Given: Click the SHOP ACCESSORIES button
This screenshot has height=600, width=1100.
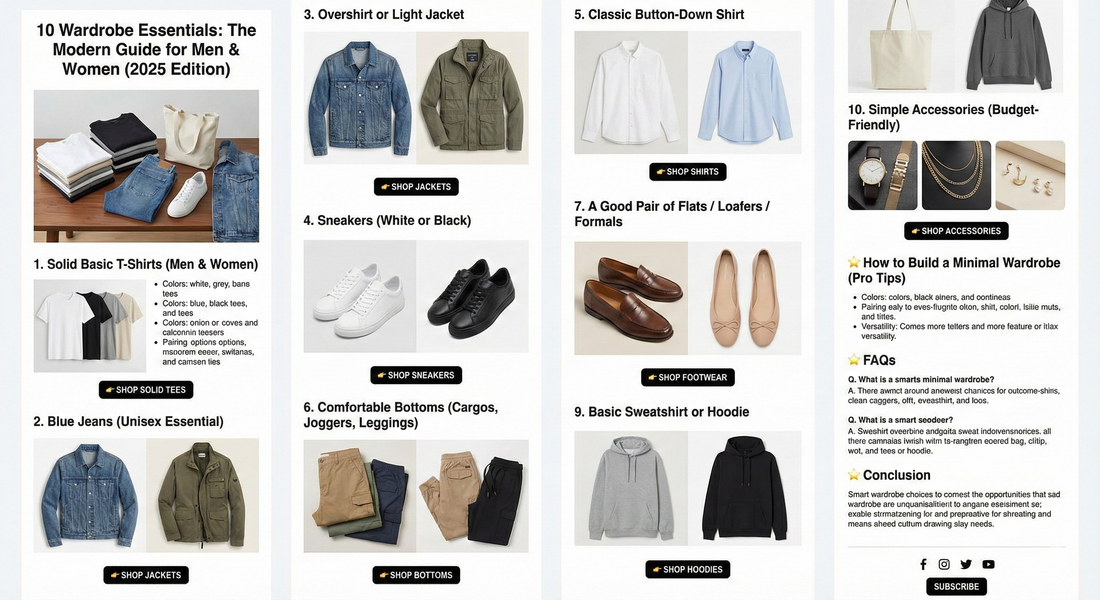Looking at the screenshot, I should 955,230.
